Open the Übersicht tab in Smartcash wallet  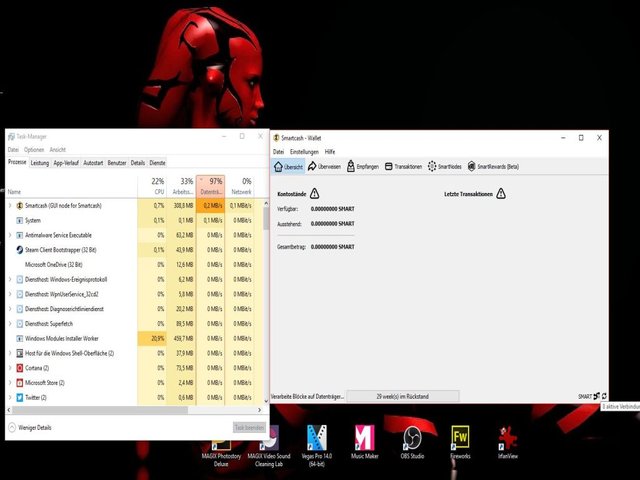point(288,167)
